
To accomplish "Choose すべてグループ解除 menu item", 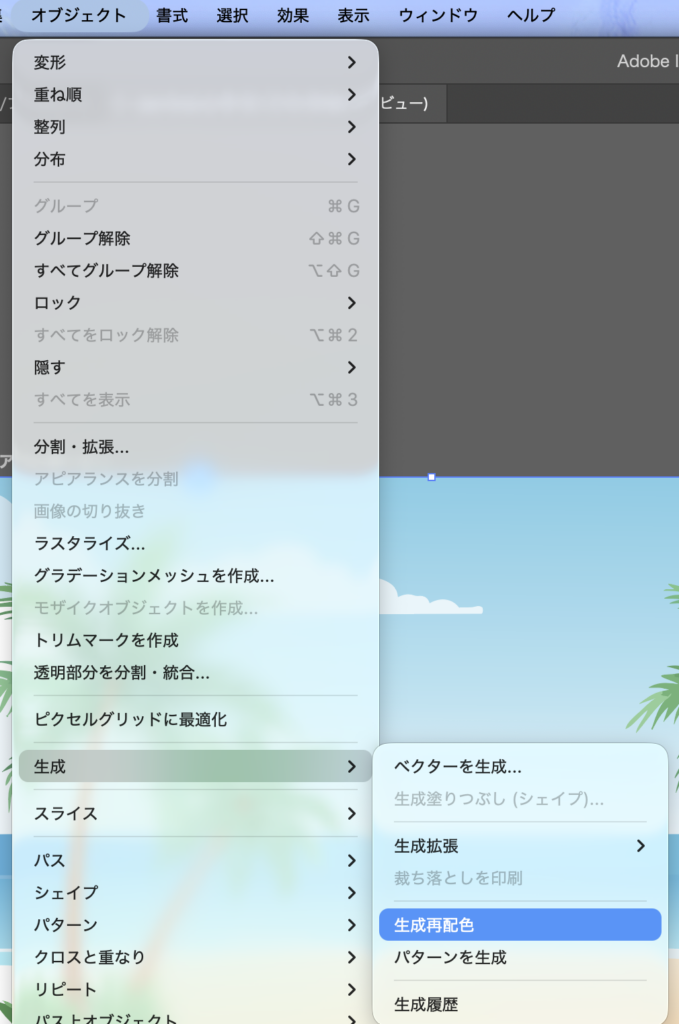I will click(x=195, y=270).
